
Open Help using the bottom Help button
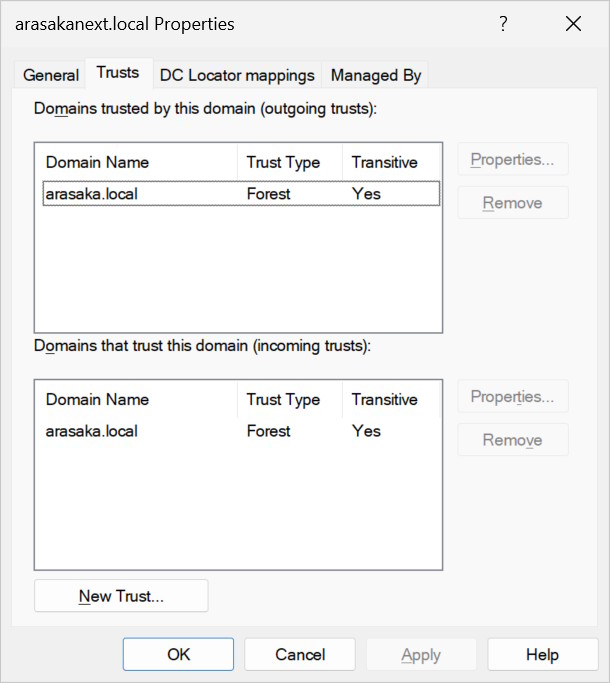pos(542,655)
